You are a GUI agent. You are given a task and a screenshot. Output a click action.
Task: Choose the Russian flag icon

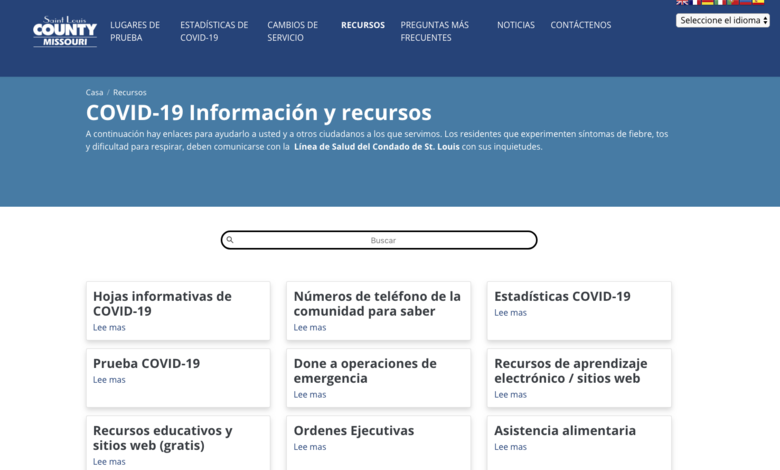click(746, 2)
